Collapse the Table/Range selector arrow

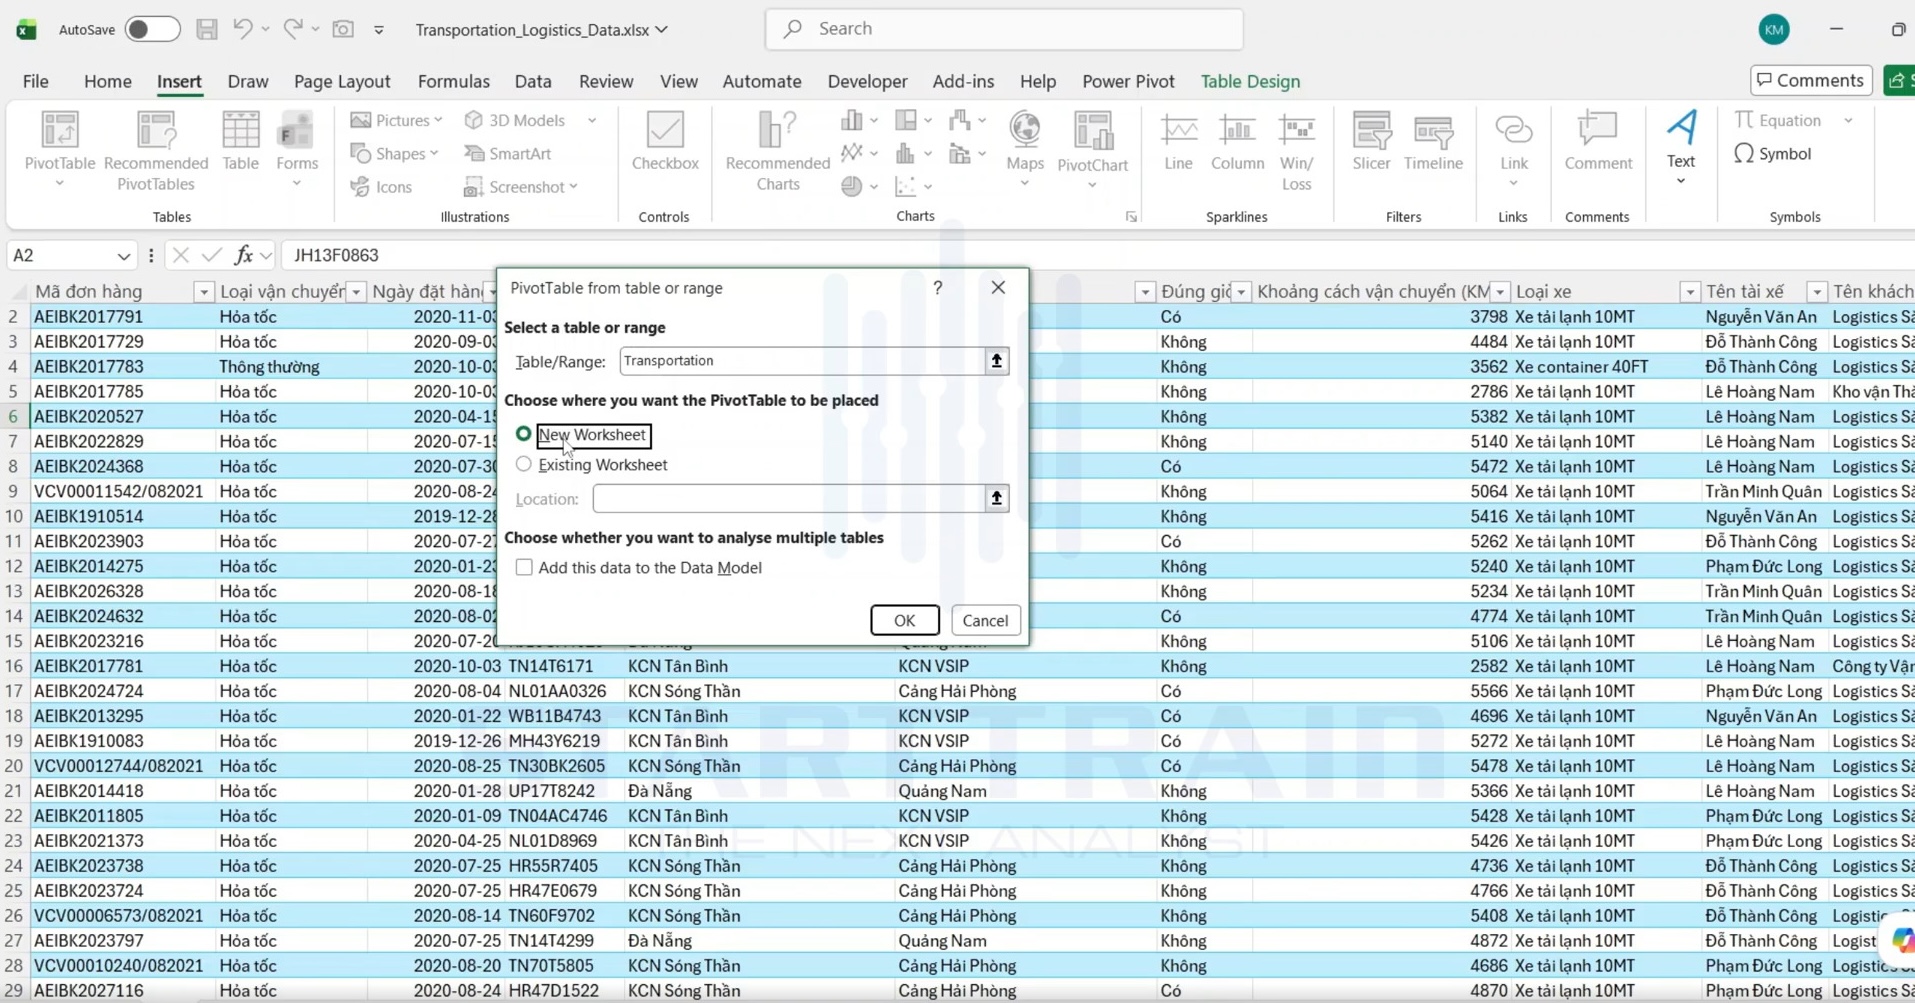pyautogui.click(x=996, y=361)
